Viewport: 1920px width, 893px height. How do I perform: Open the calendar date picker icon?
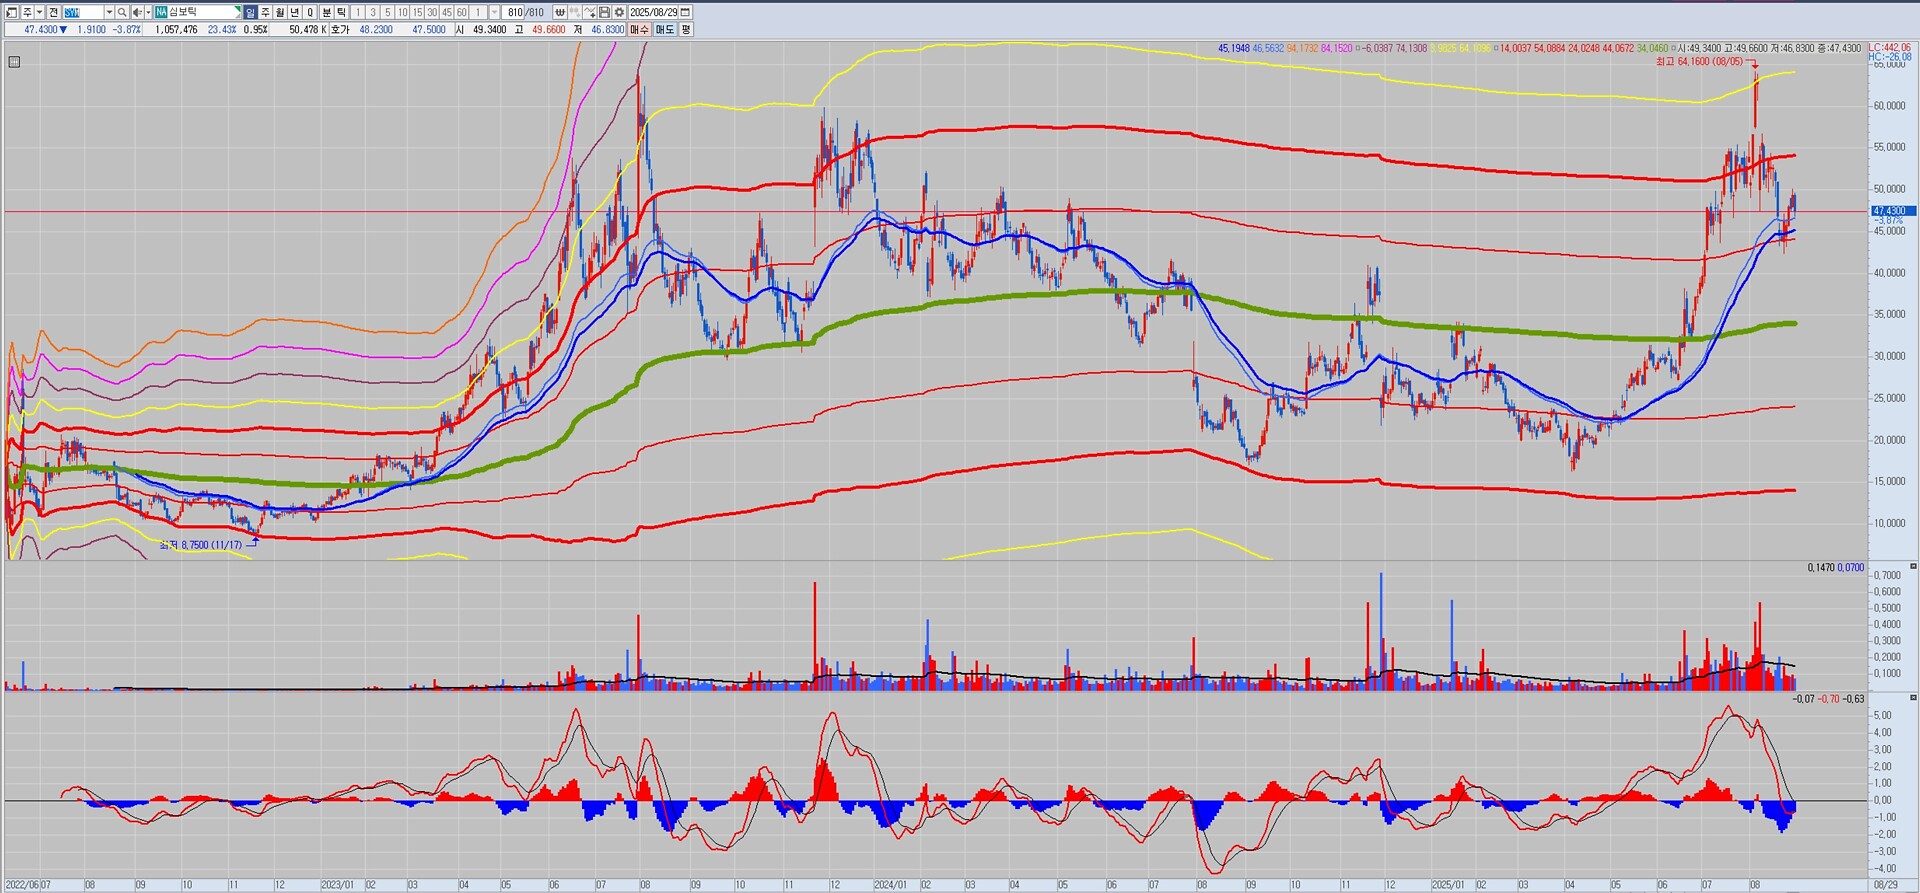(685, 12)
